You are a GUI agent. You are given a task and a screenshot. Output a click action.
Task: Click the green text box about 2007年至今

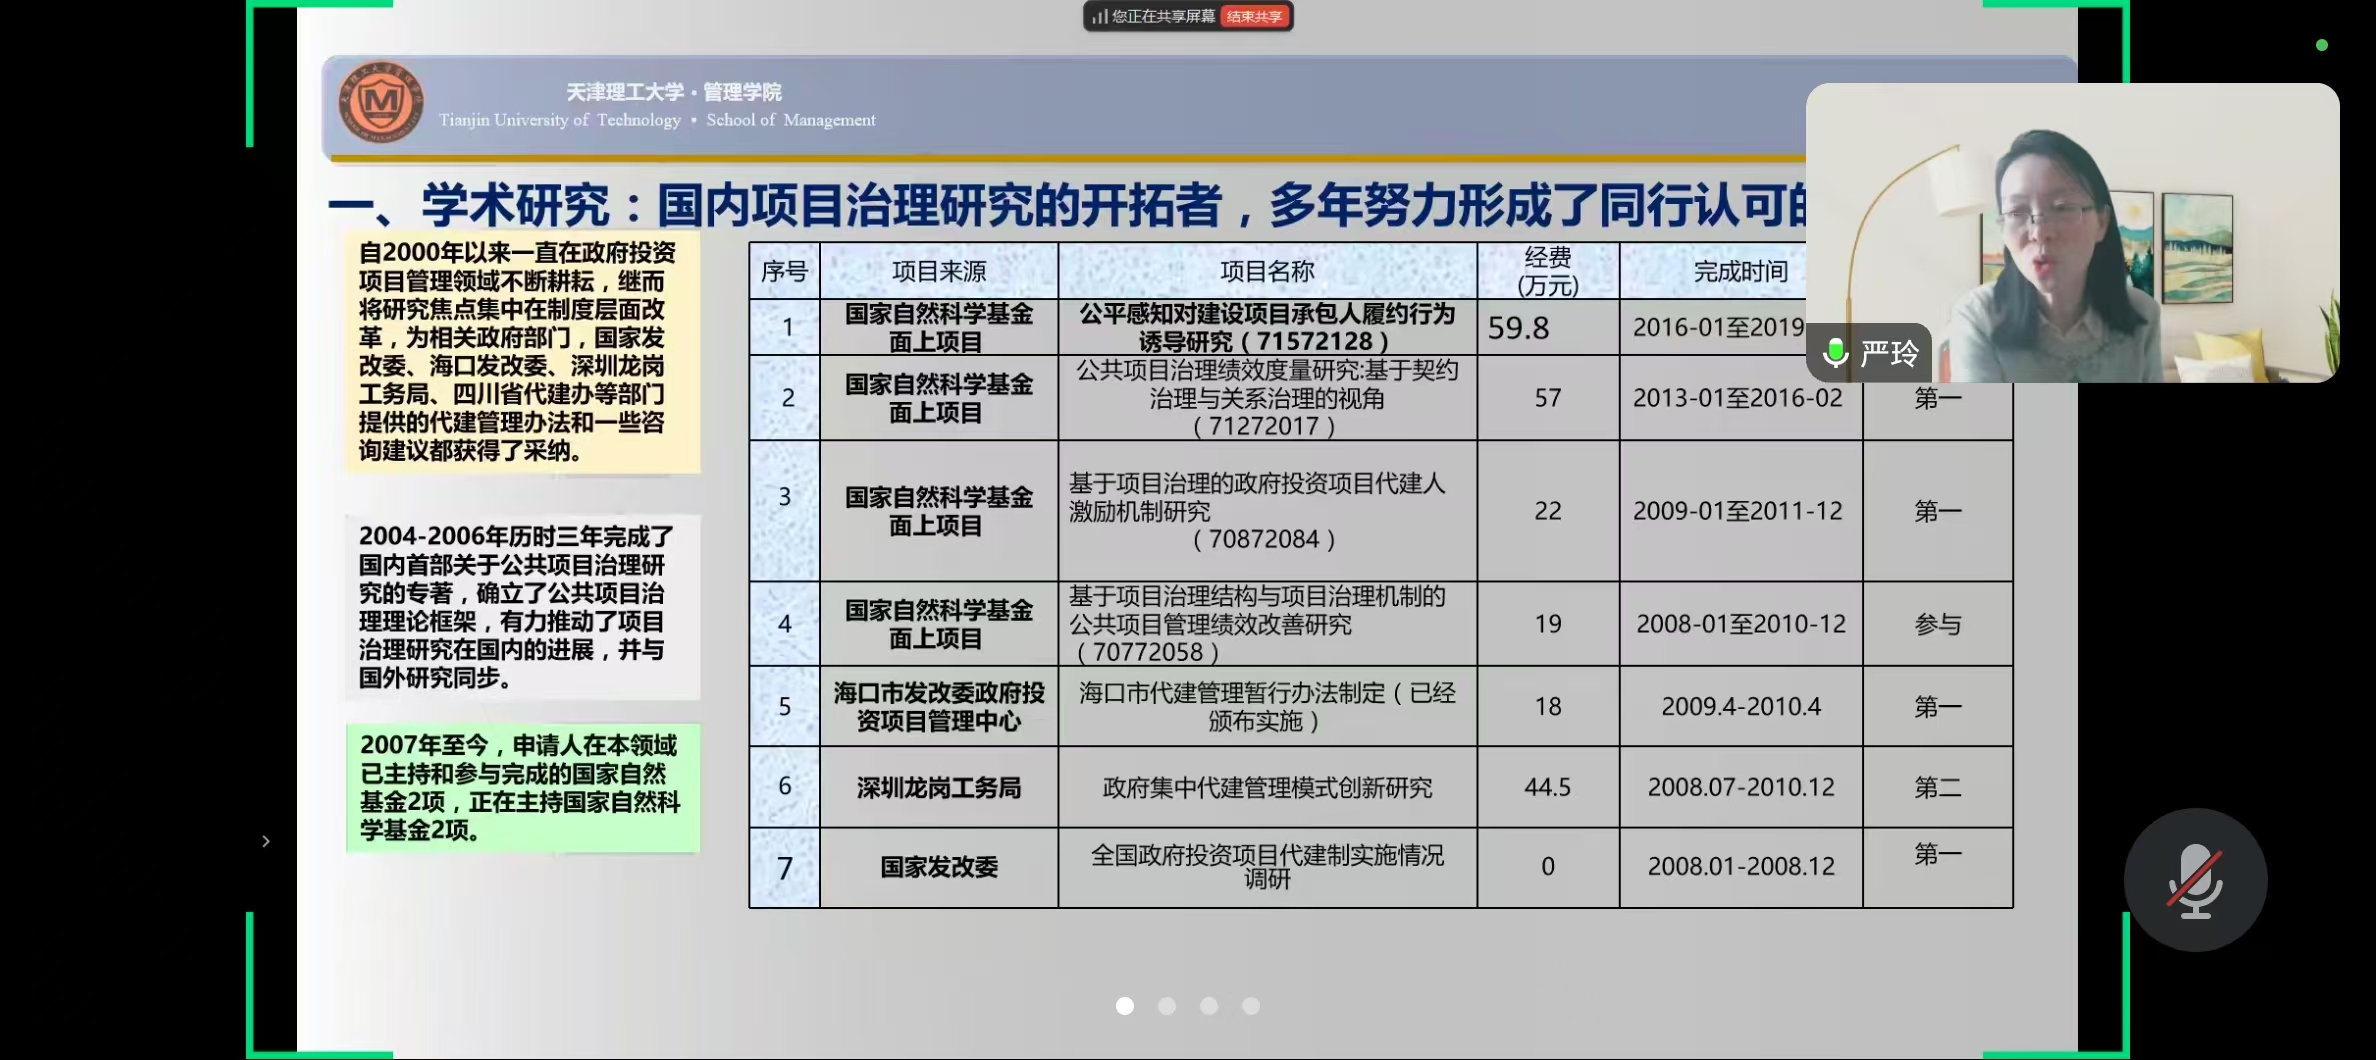click(522, 788)
